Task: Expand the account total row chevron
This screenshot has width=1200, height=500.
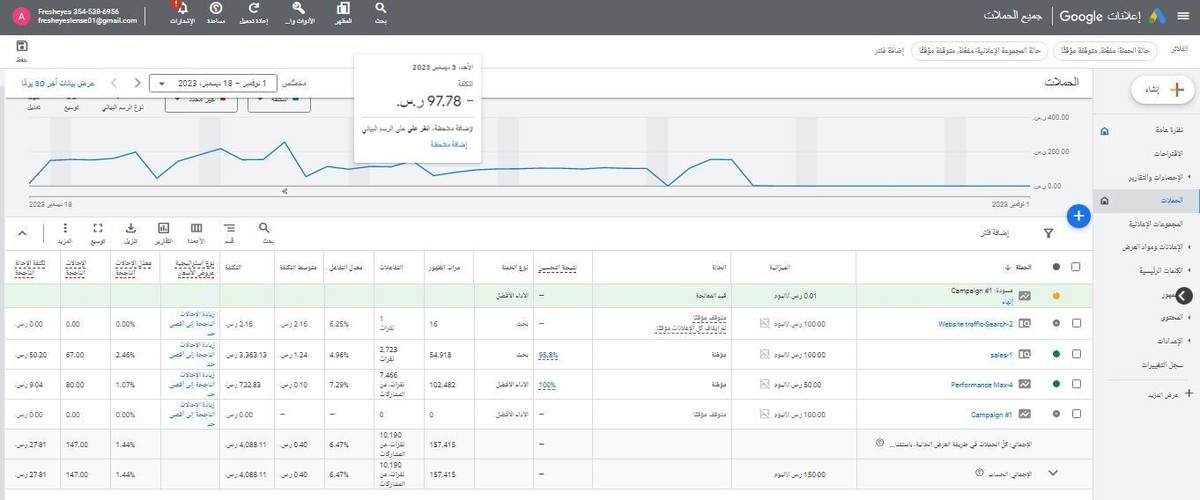Action: 1051,472
